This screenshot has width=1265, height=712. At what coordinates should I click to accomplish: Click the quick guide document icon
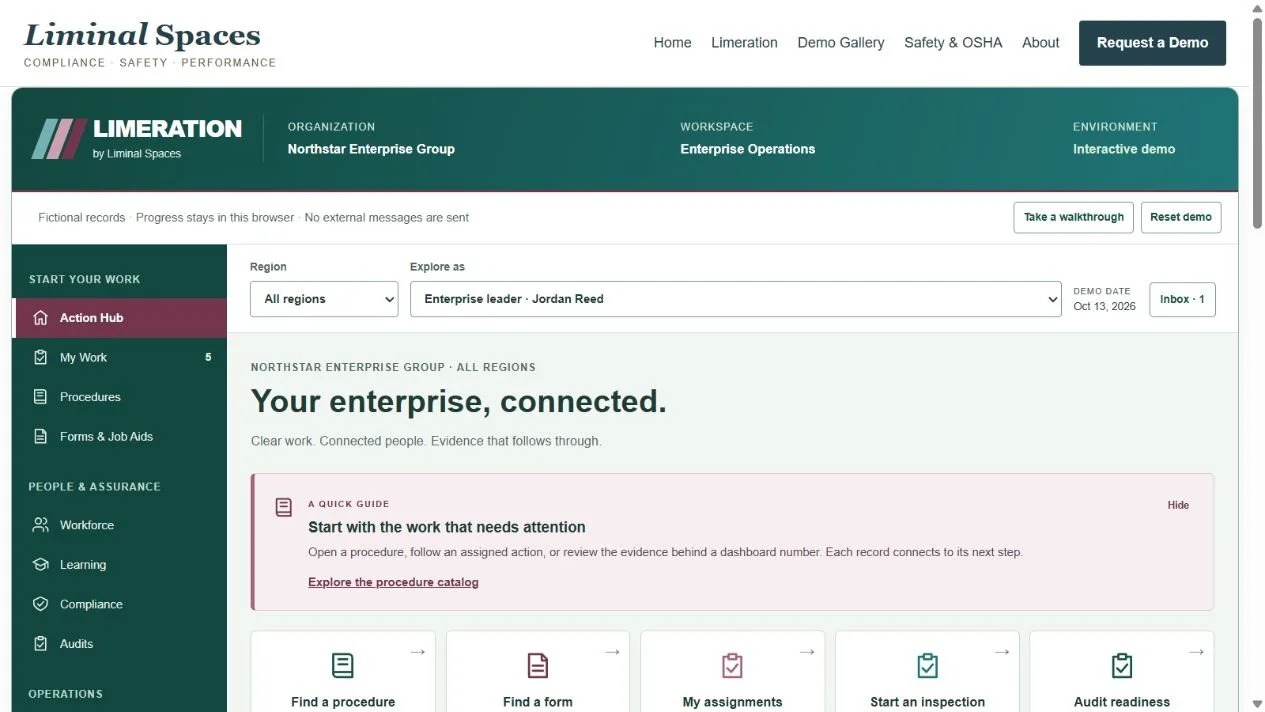tap(284, 507)
